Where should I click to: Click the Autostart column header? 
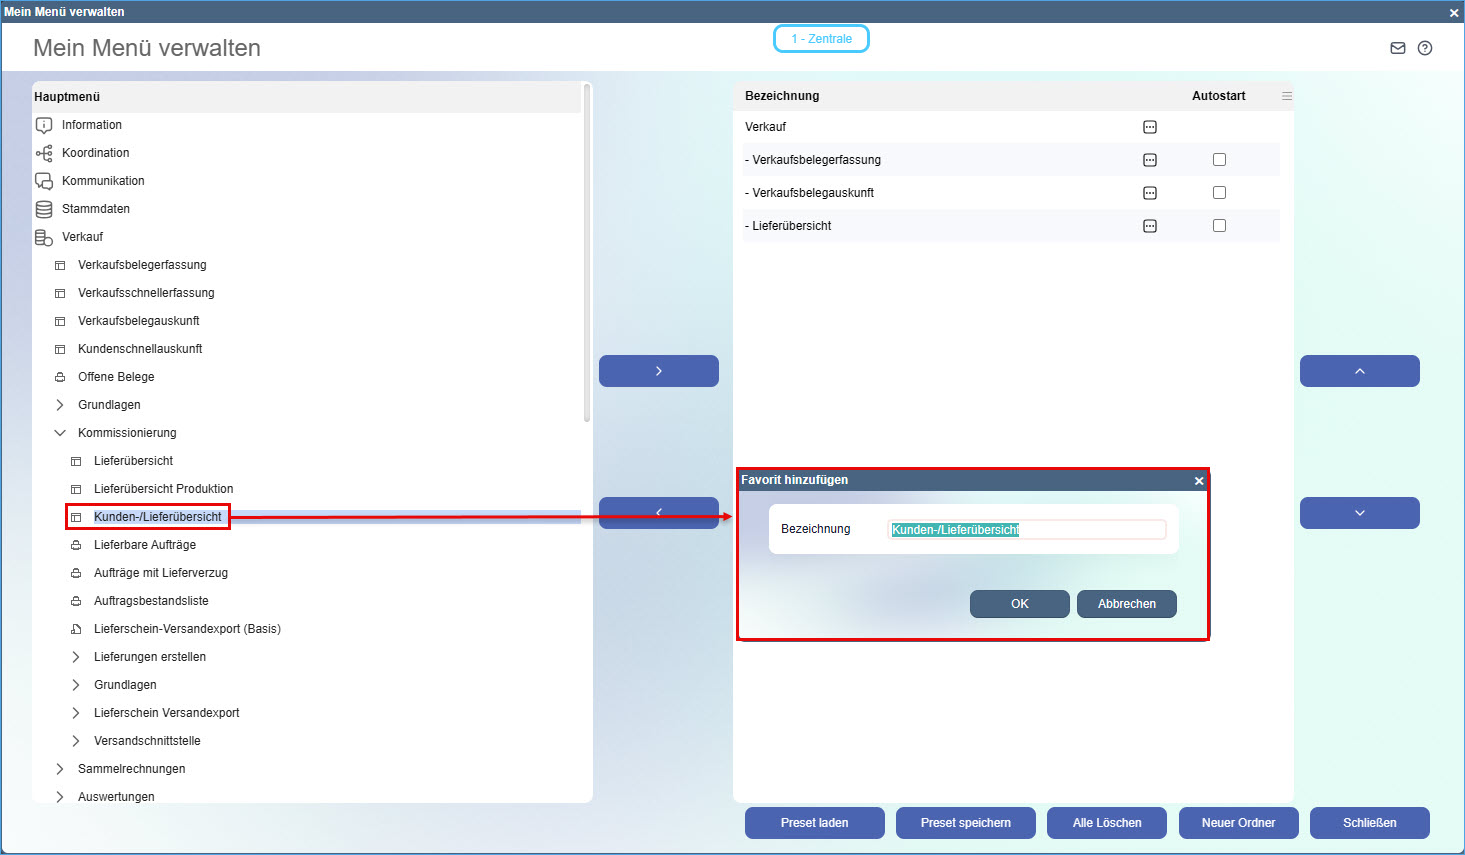click(x=1219, y=96)
